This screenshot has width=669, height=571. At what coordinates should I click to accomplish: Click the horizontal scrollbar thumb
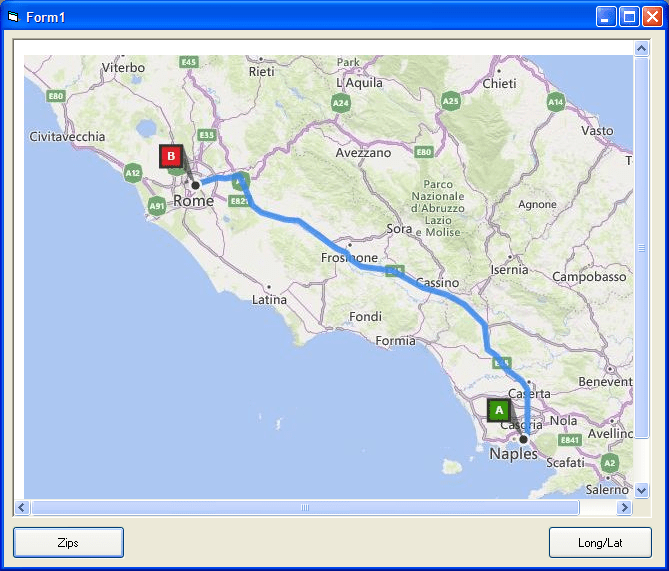[x=305, y=507]
